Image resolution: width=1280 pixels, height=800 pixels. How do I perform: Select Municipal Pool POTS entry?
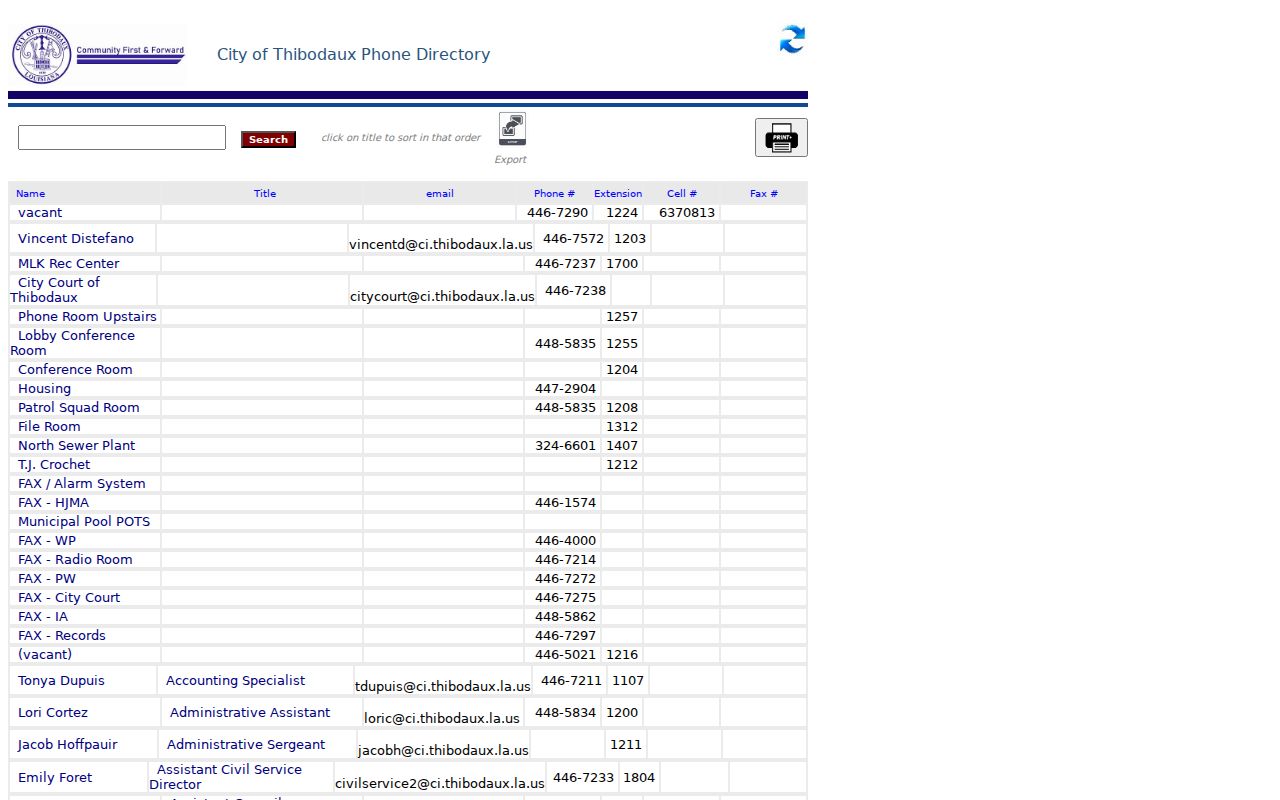coord(84,522)
